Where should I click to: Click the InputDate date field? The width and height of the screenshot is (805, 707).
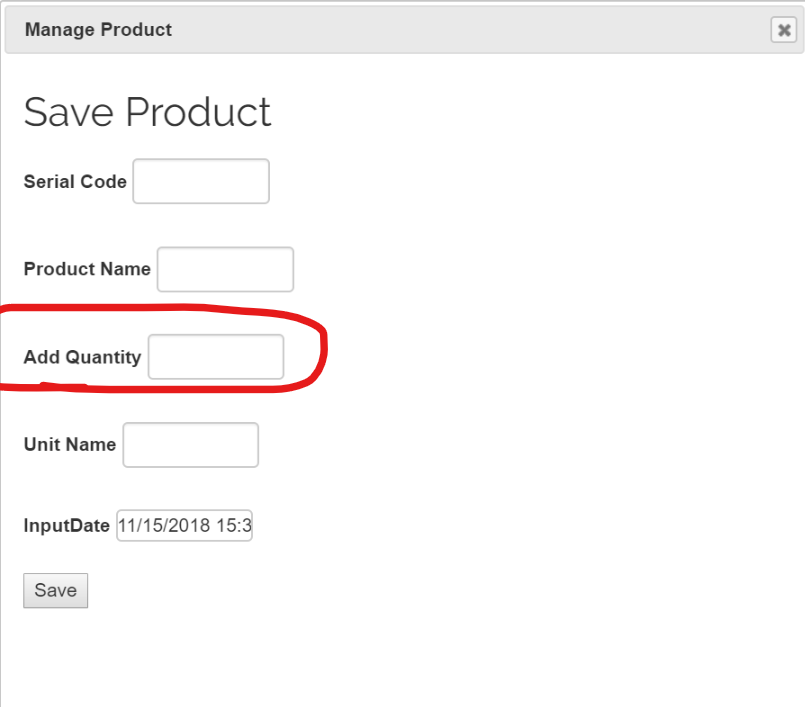coord(184,526)
